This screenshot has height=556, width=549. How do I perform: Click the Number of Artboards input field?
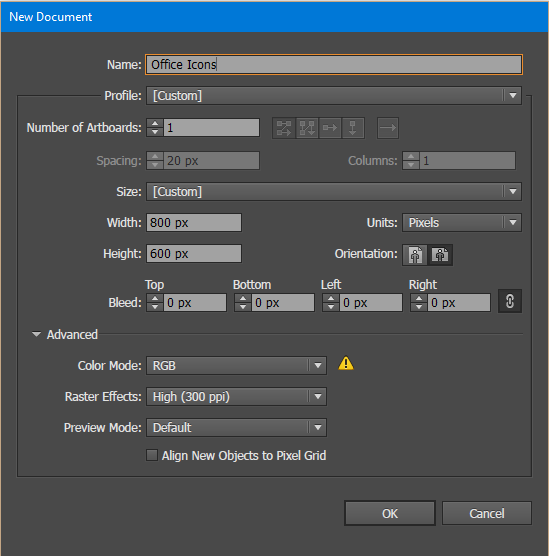point(211,128)
